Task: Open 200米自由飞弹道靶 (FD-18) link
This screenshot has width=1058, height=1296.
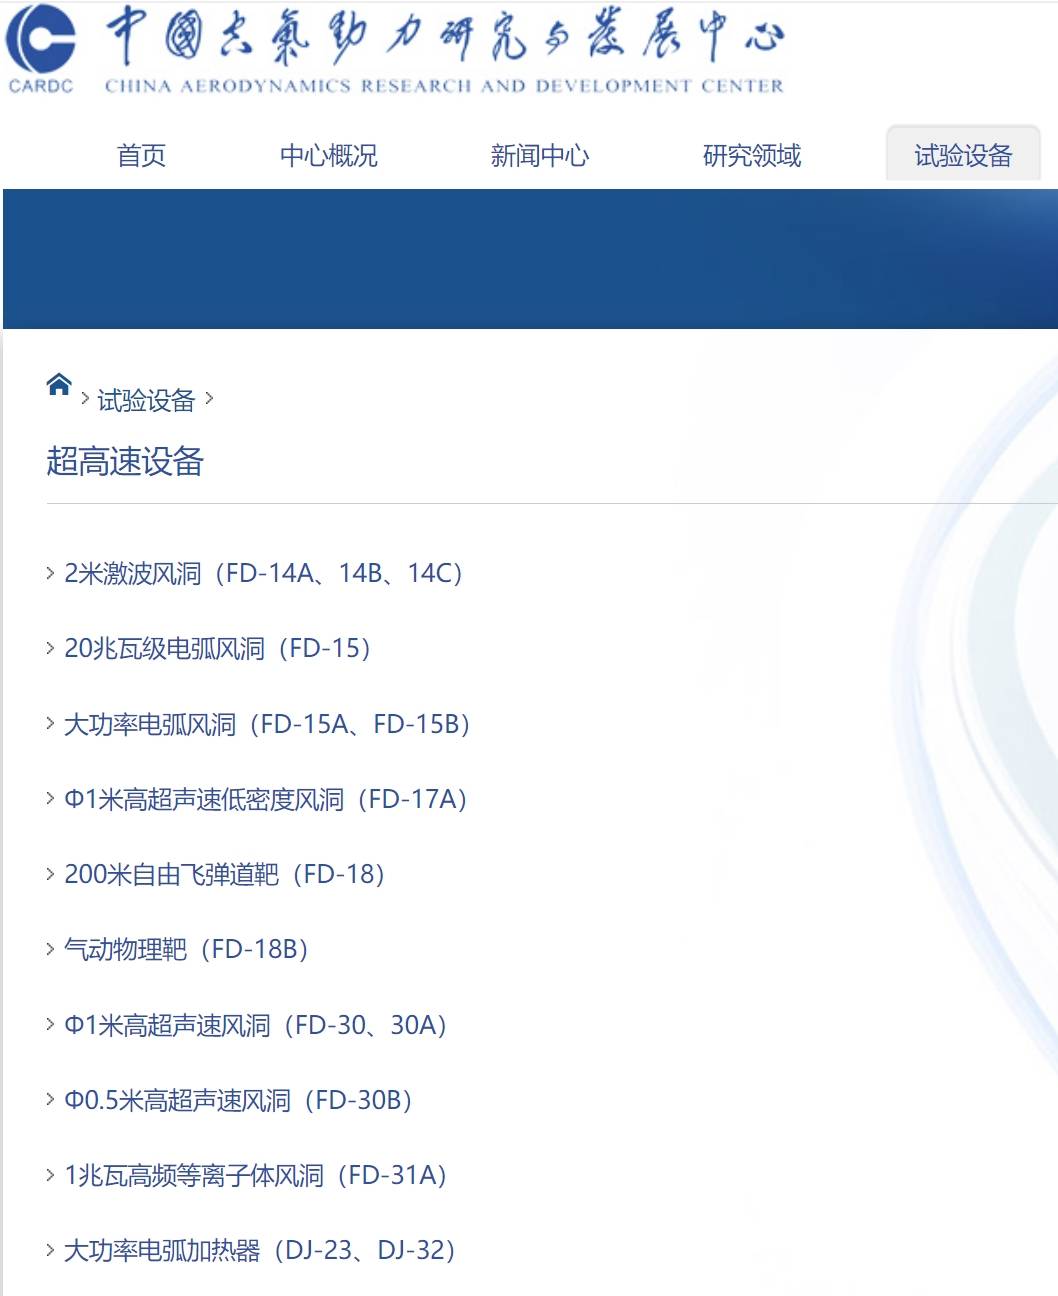Action: pyautogui.click(x=225, y=875)
